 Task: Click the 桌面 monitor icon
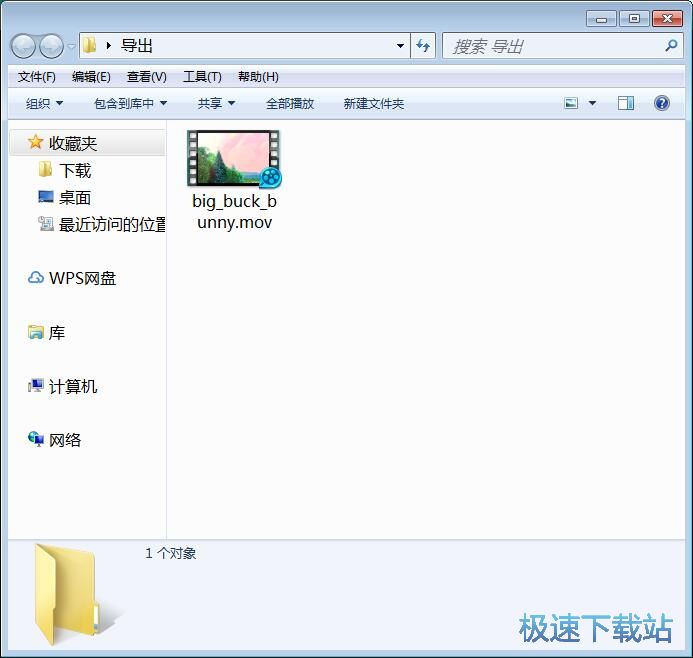click(46, 197)
